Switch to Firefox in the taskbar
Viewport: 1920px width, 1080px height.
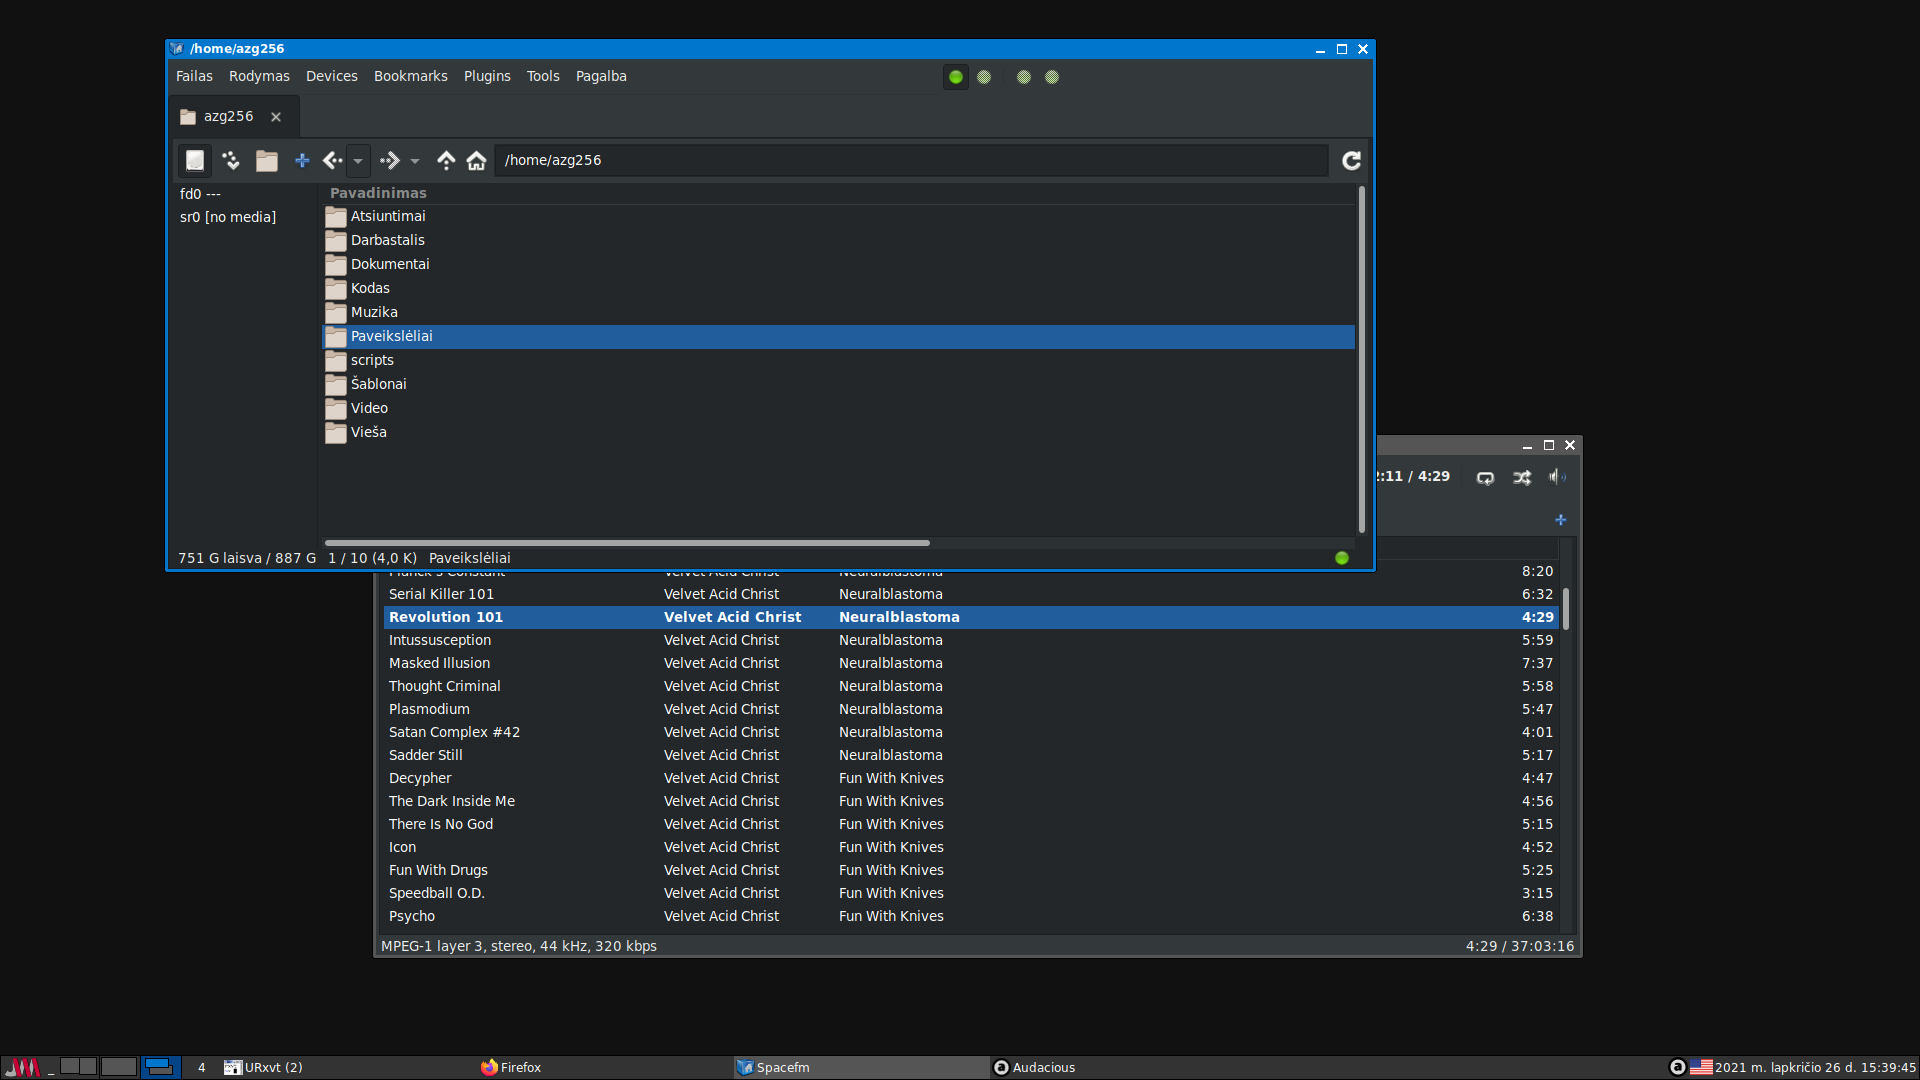tap(605, 1067)
